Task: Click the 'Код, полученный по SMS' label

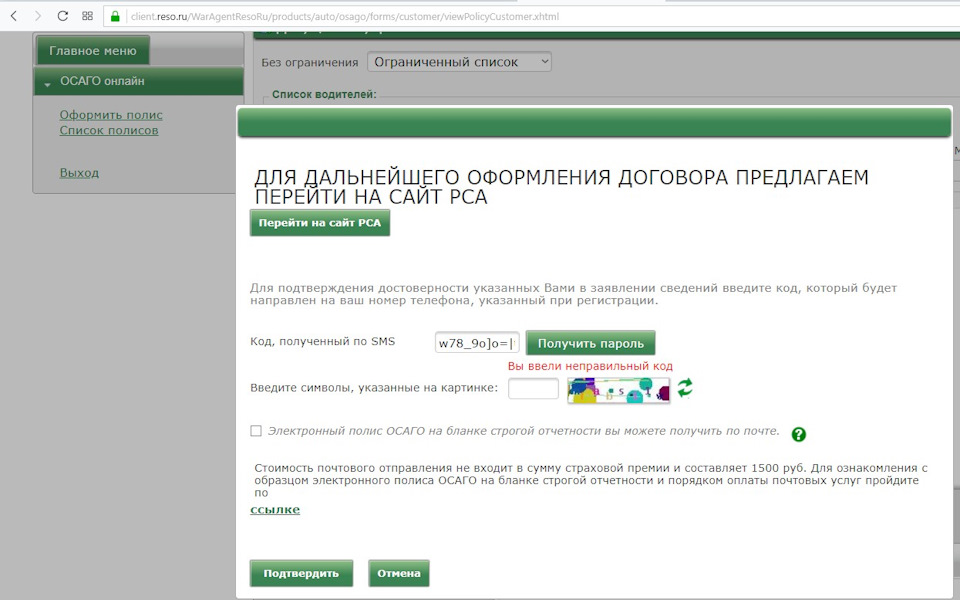Action: (323, 342)
